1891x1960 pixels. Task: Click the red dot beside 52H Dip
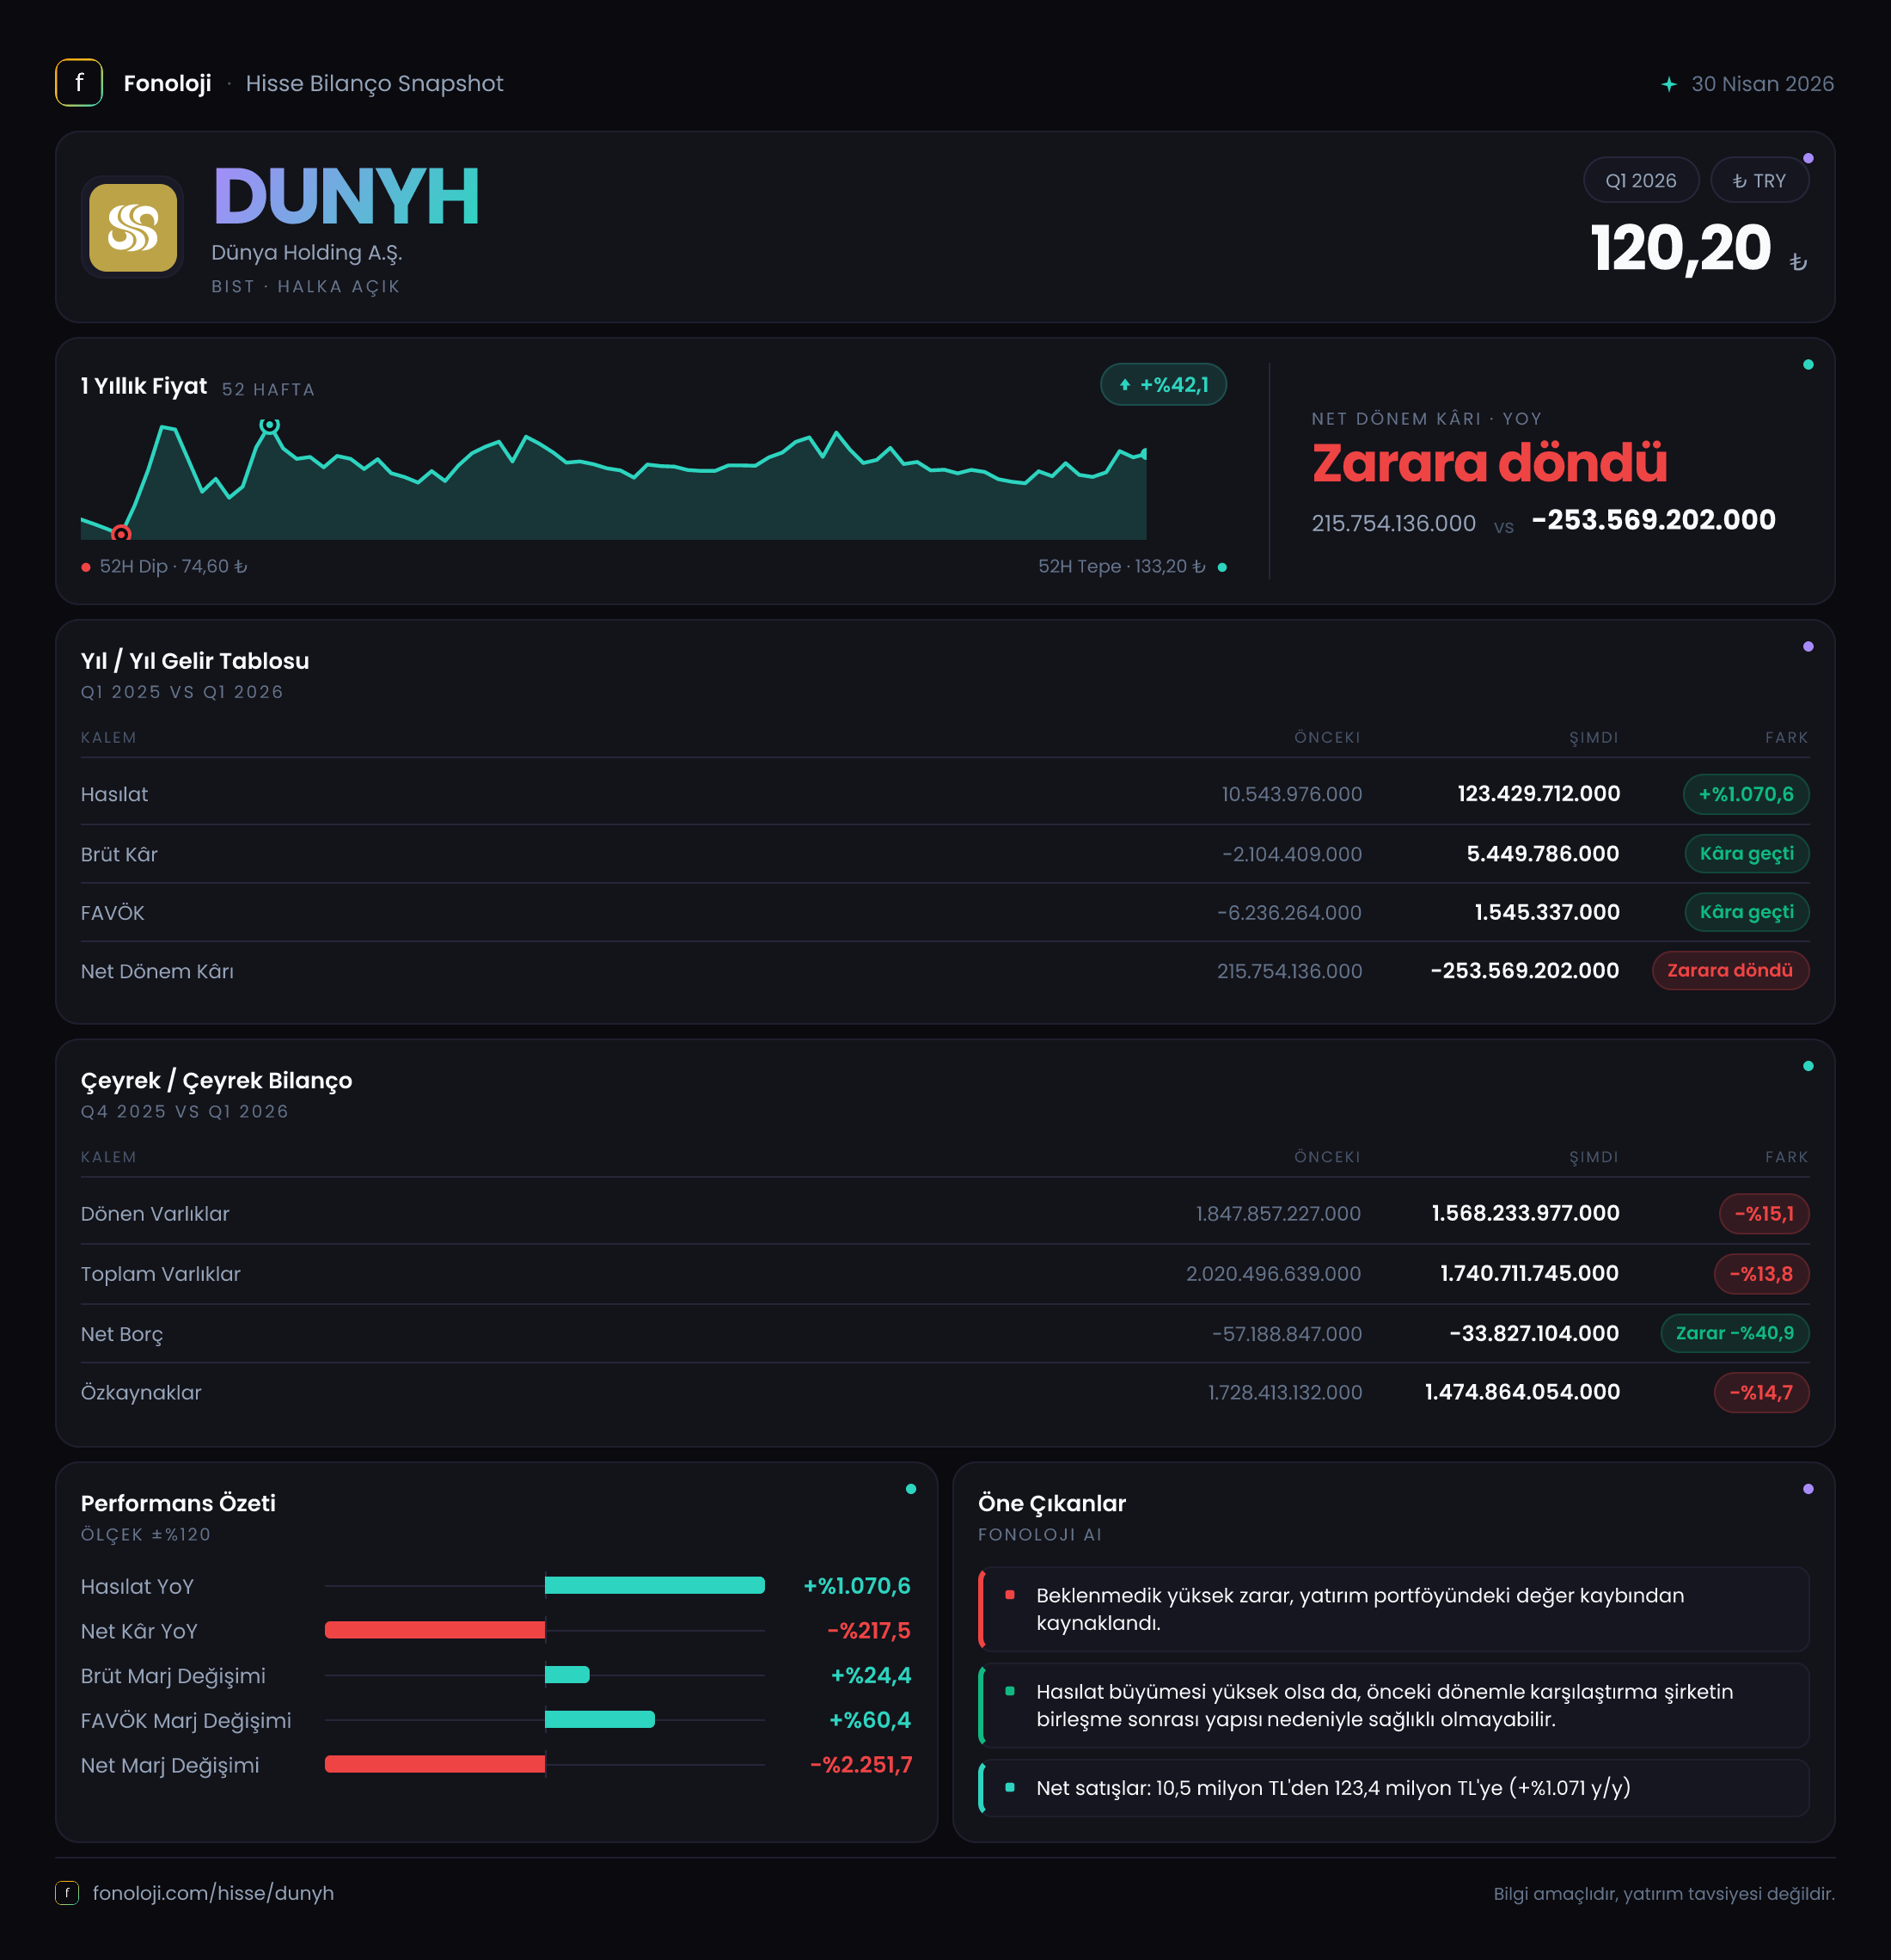86,567
